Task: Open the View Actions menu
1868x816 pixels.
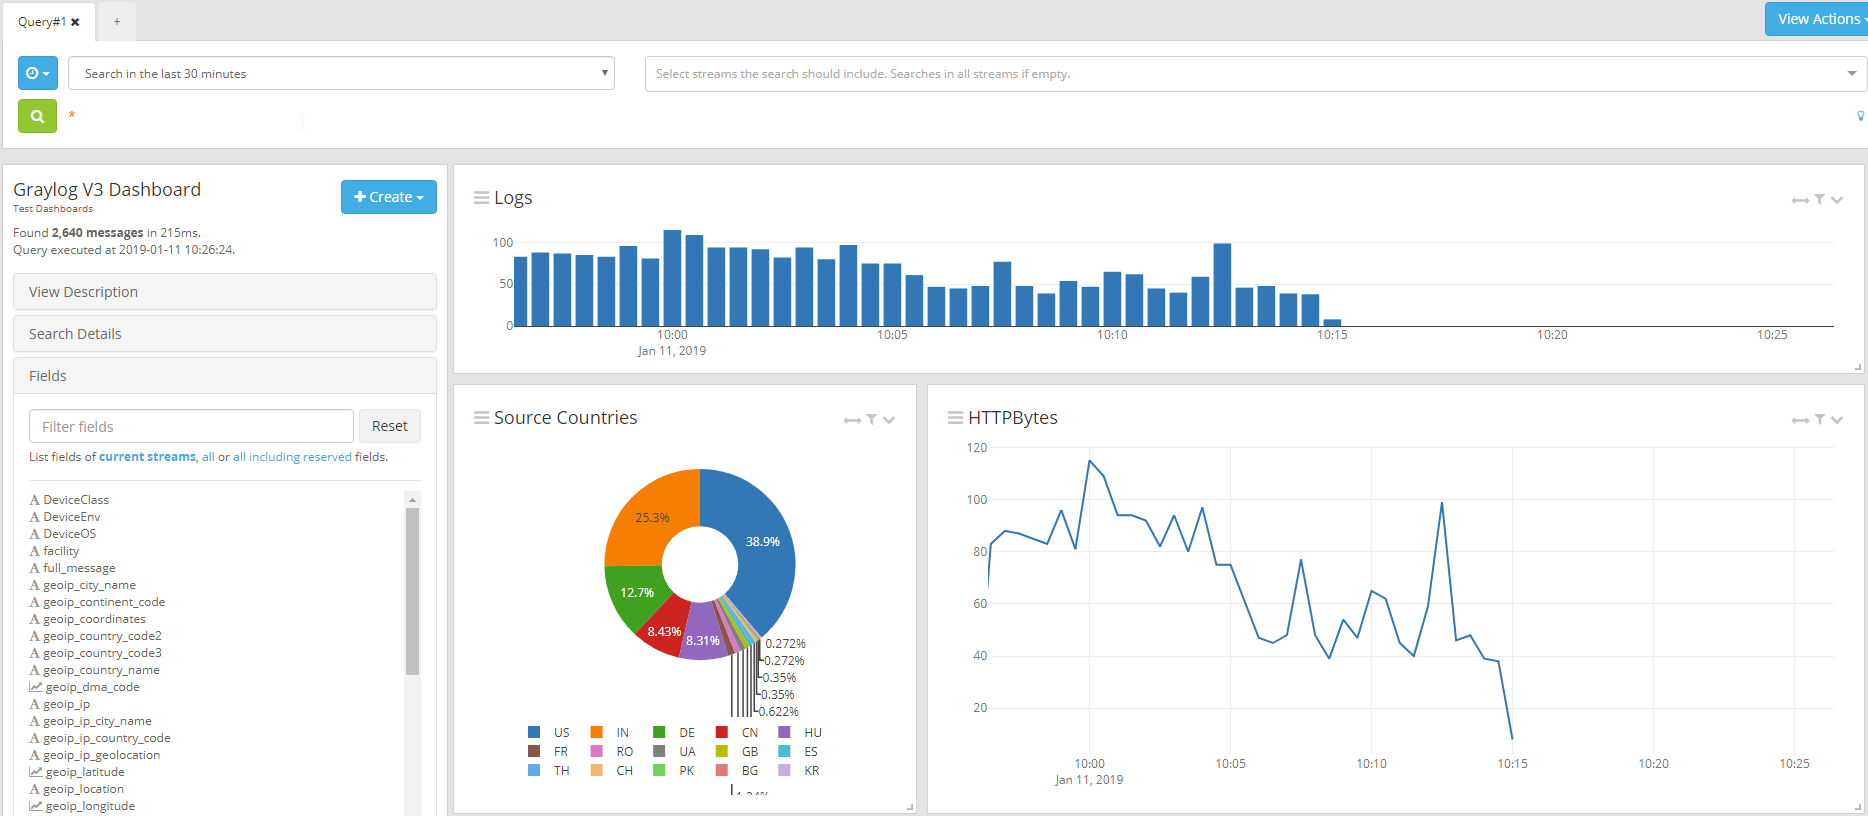Action: [1819, 19]
